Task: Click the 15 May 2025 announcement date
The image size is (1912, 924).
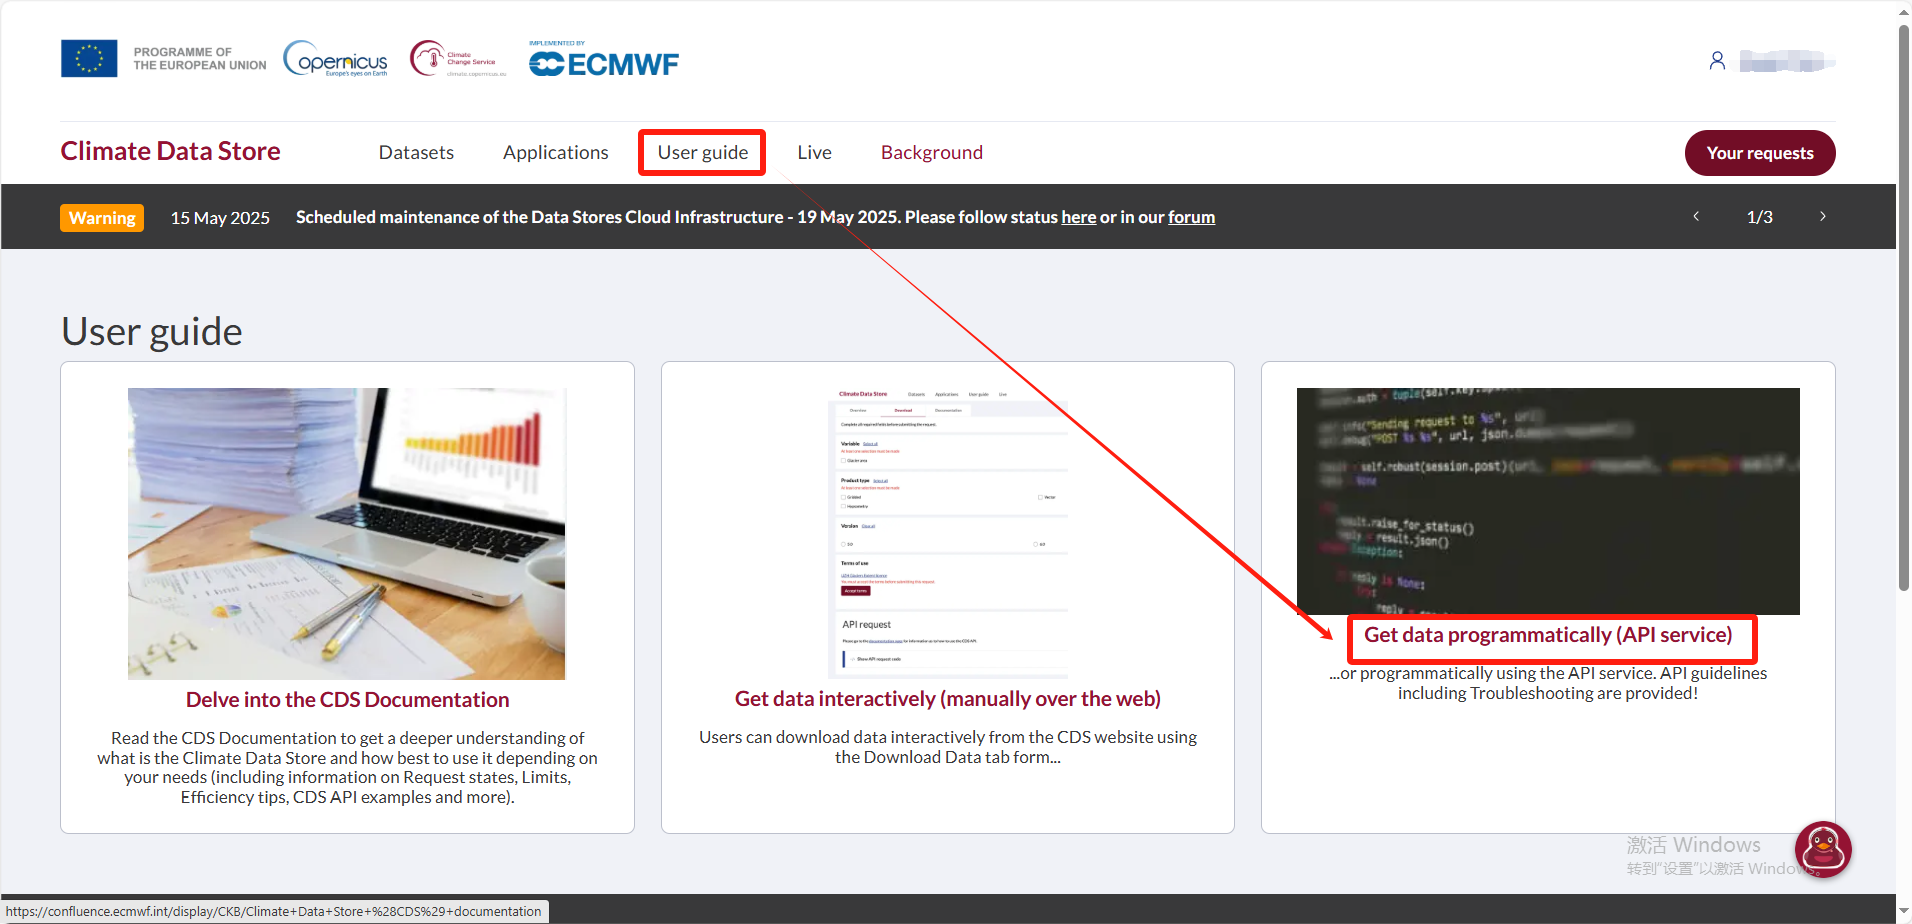Action: 220,218
